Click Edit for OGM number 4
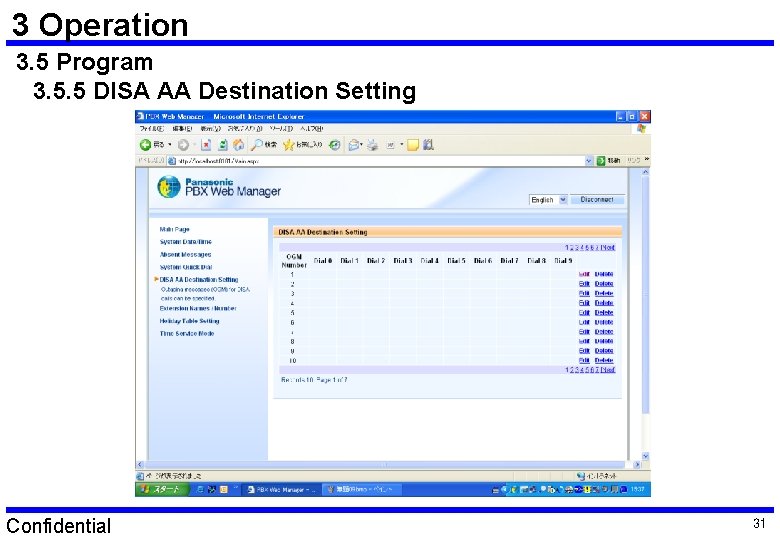The width and height of the screenshot is (780, 540). coord(584,303)
